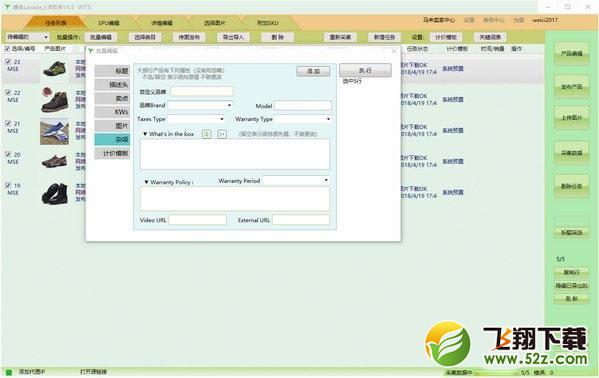Click the blue shoe thumbnail of item 21
Image resolution: width=599 pixels, height=378 pixels.
(x=55, y=131)
